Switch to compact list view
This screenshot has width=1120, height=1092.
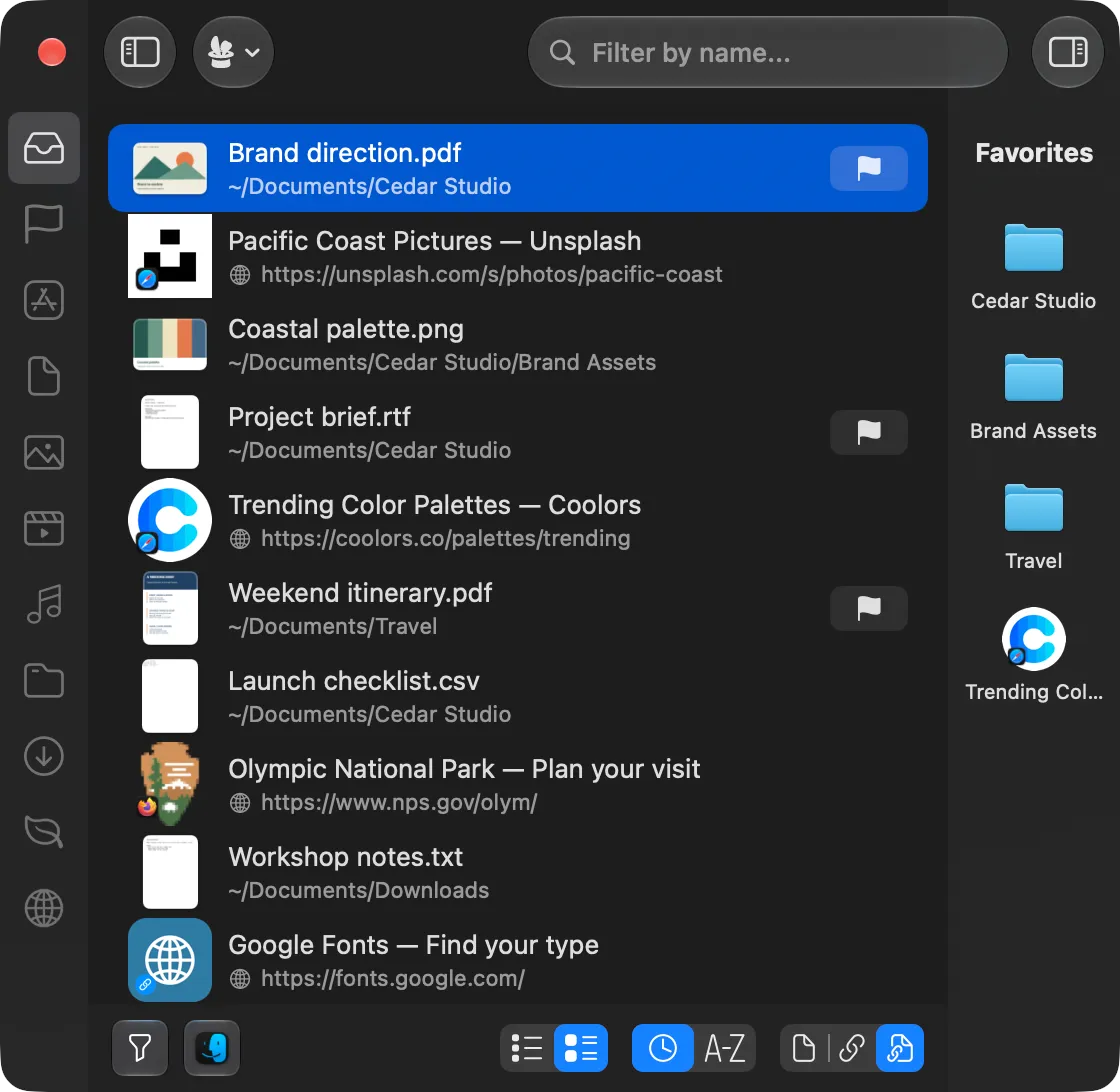527,1048
